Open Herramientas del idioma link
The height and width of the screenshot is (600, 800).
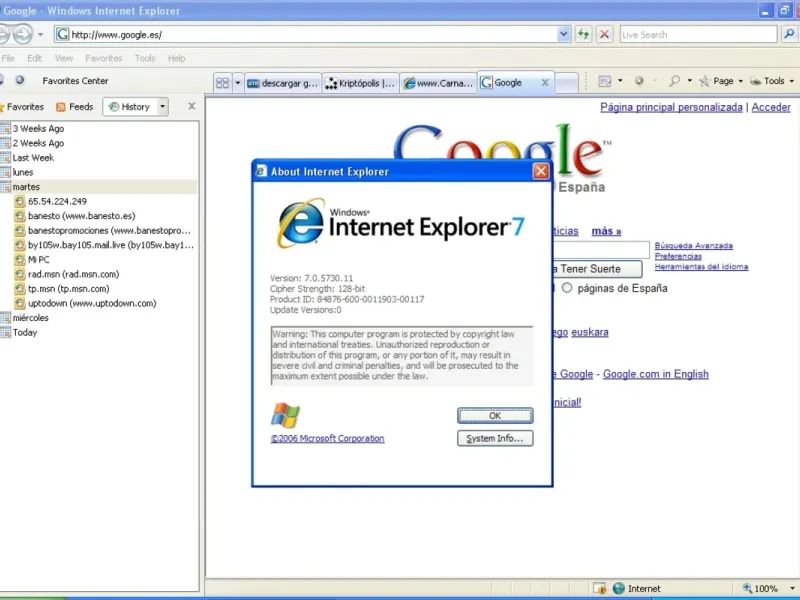point(701,266)
